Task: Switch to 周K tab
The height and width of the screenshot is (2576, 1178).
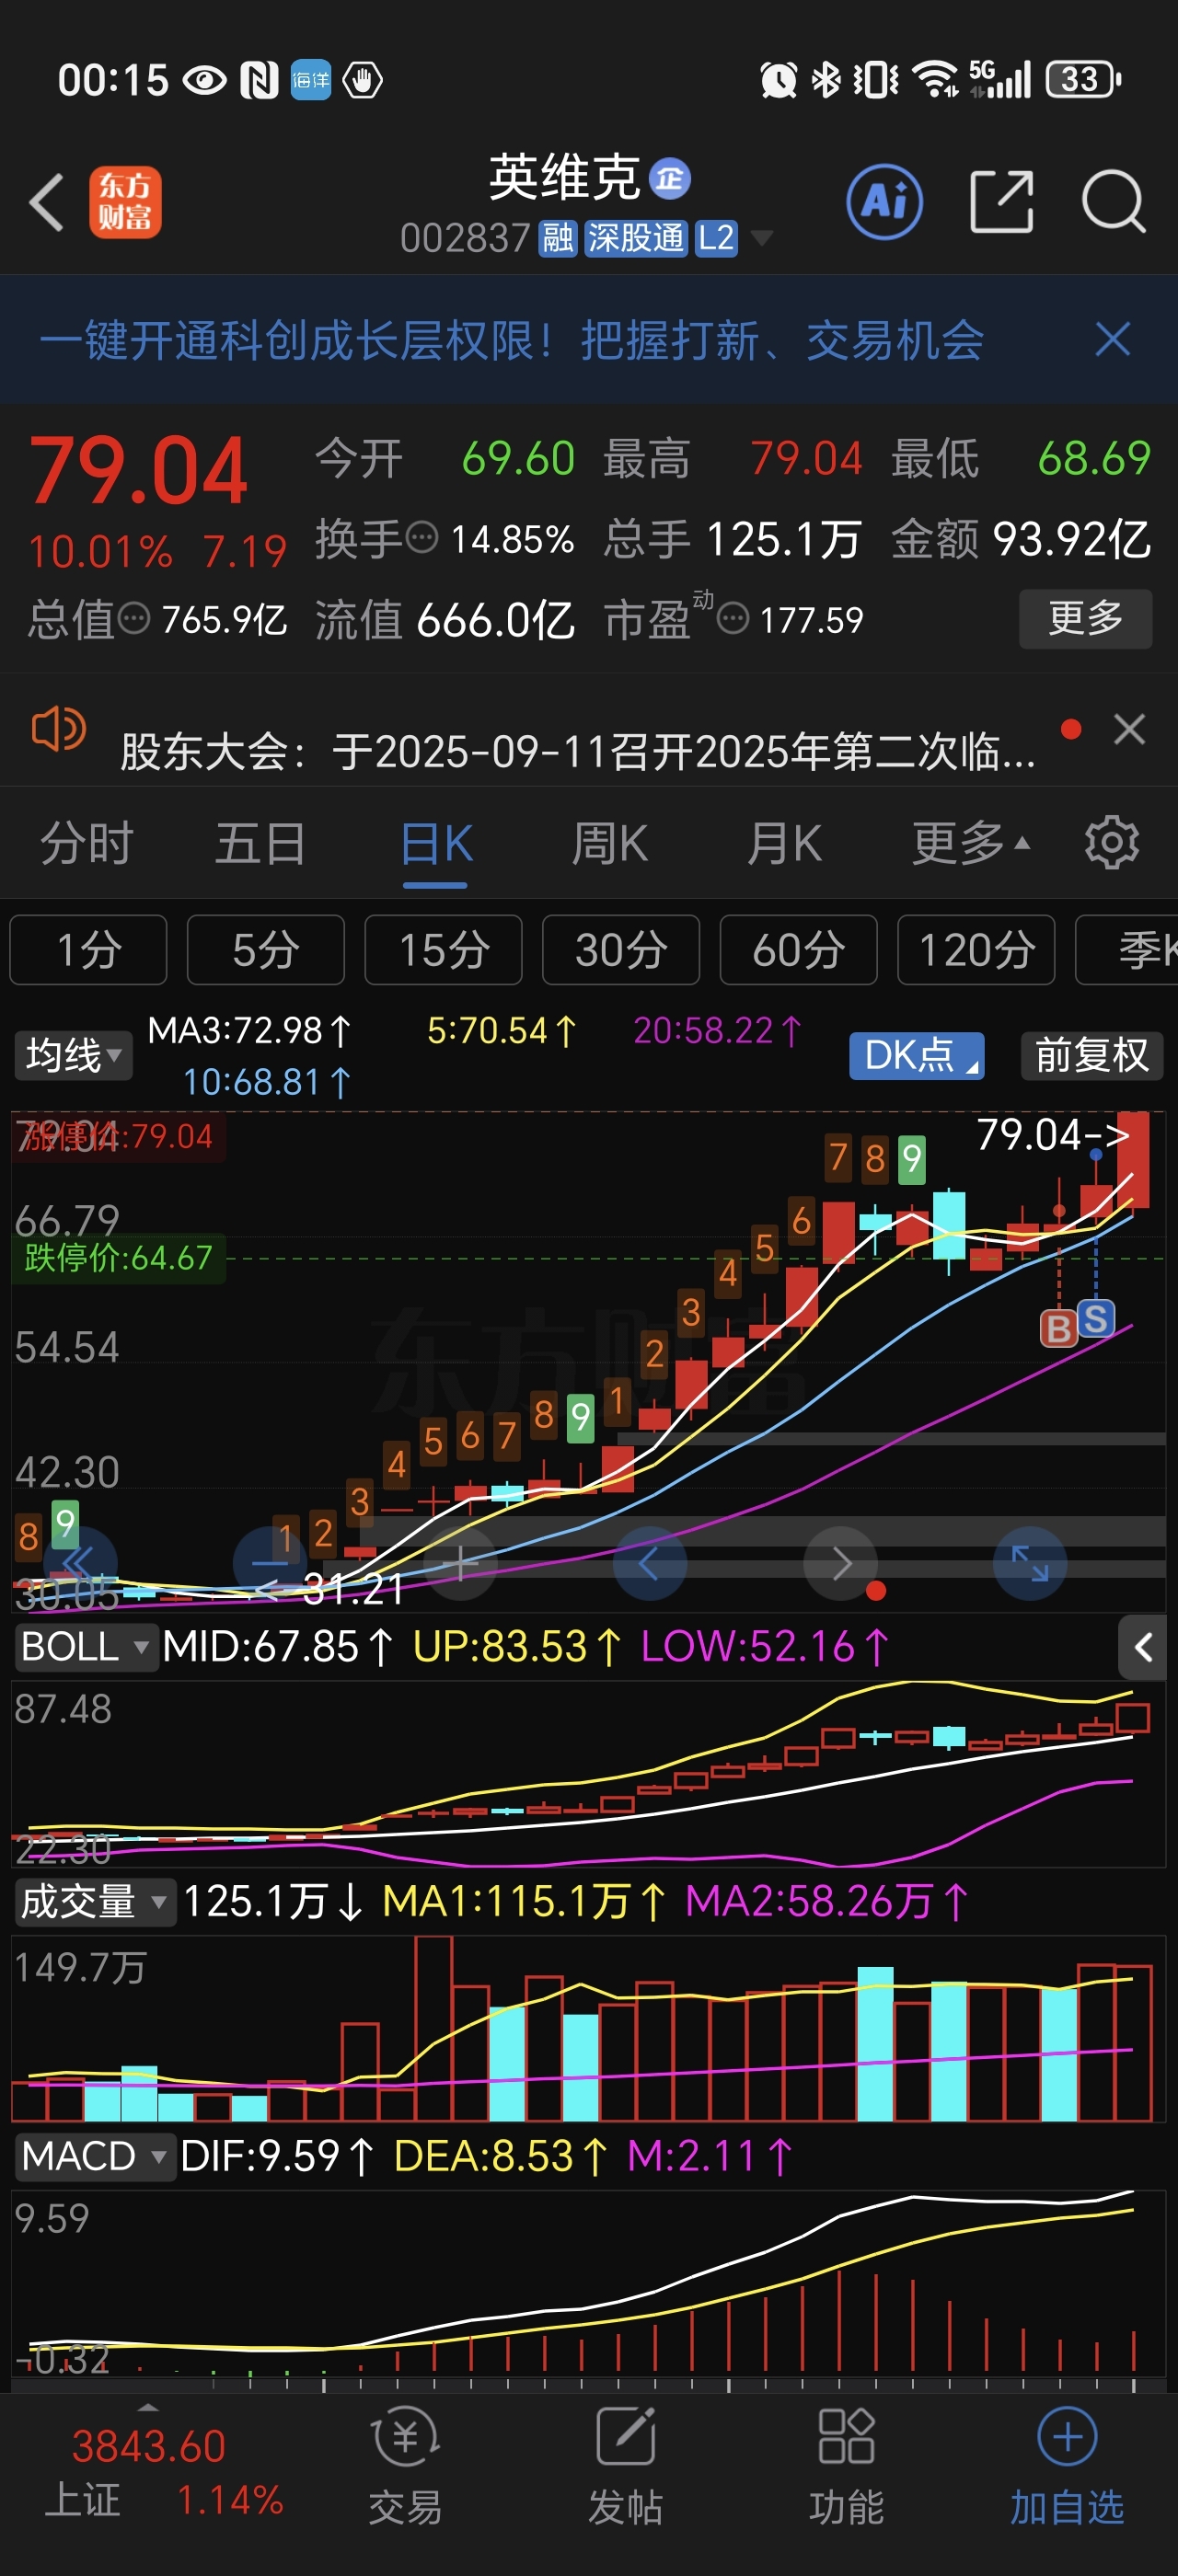Action: click(x=610, y=843)
